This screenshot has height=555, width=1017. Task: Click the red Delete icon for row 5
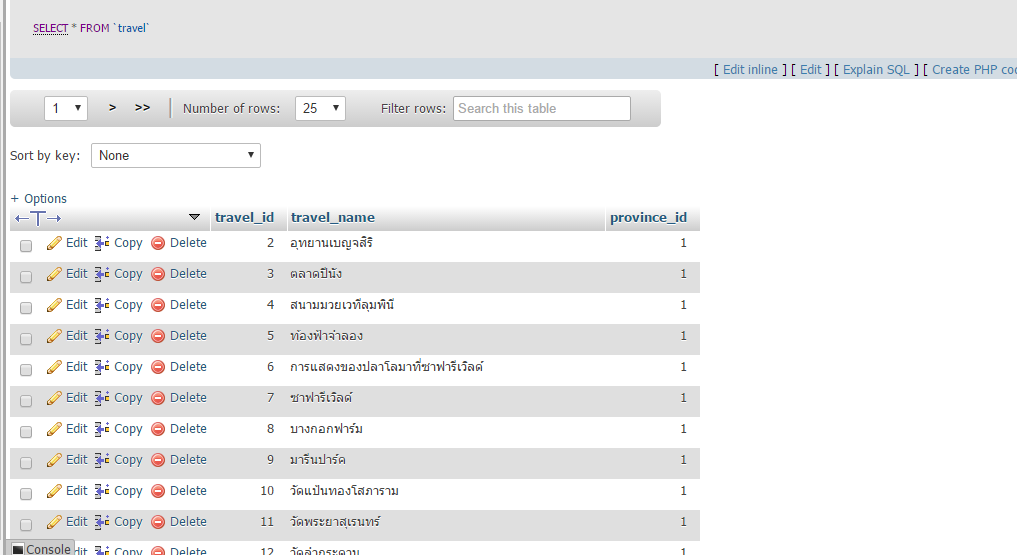pos(158,336)
